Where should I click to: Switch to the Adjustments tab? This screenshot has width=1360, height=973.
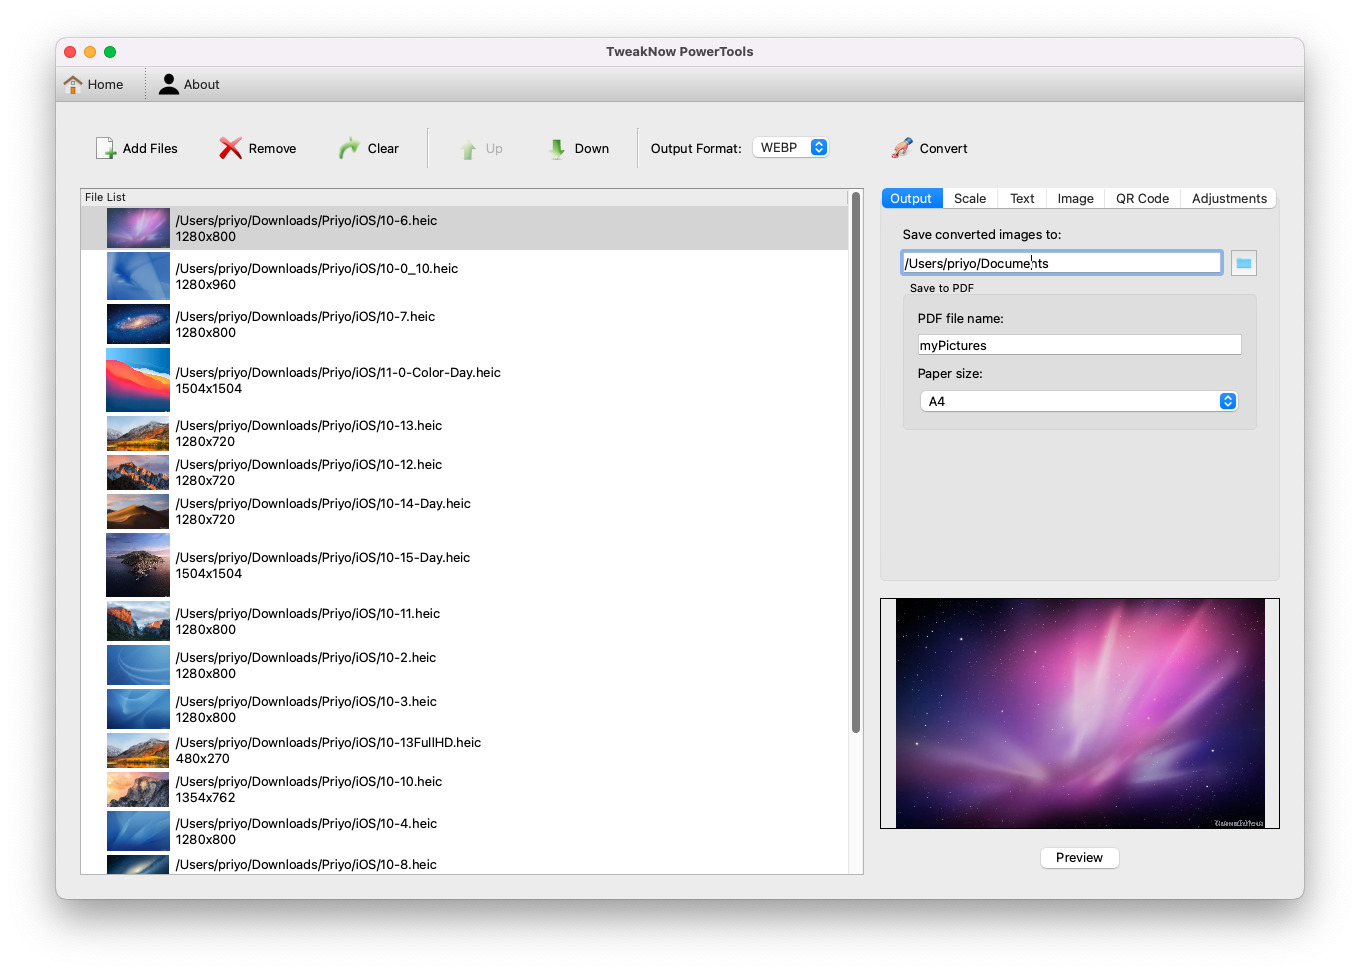pos(1229,198)
